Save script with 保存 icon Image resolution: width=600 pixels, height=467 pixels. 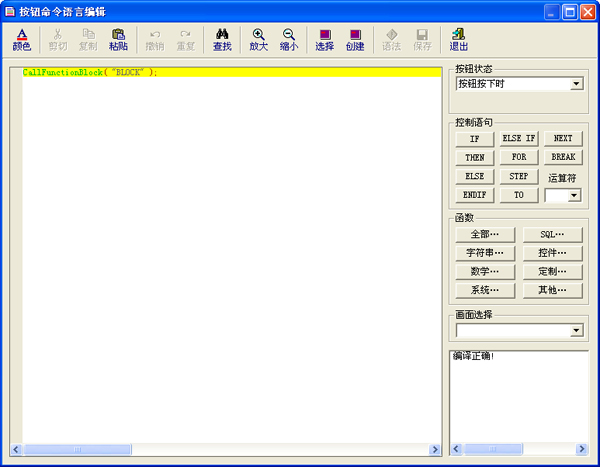(422, 40)
